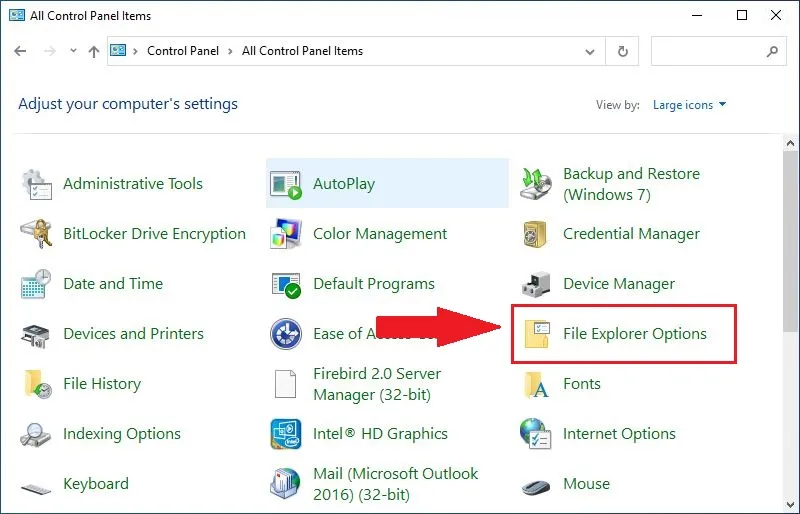This screenshot has height=514, width=800.
Task: Click the Control Panel icon in address bar
Action: point(118,50)
